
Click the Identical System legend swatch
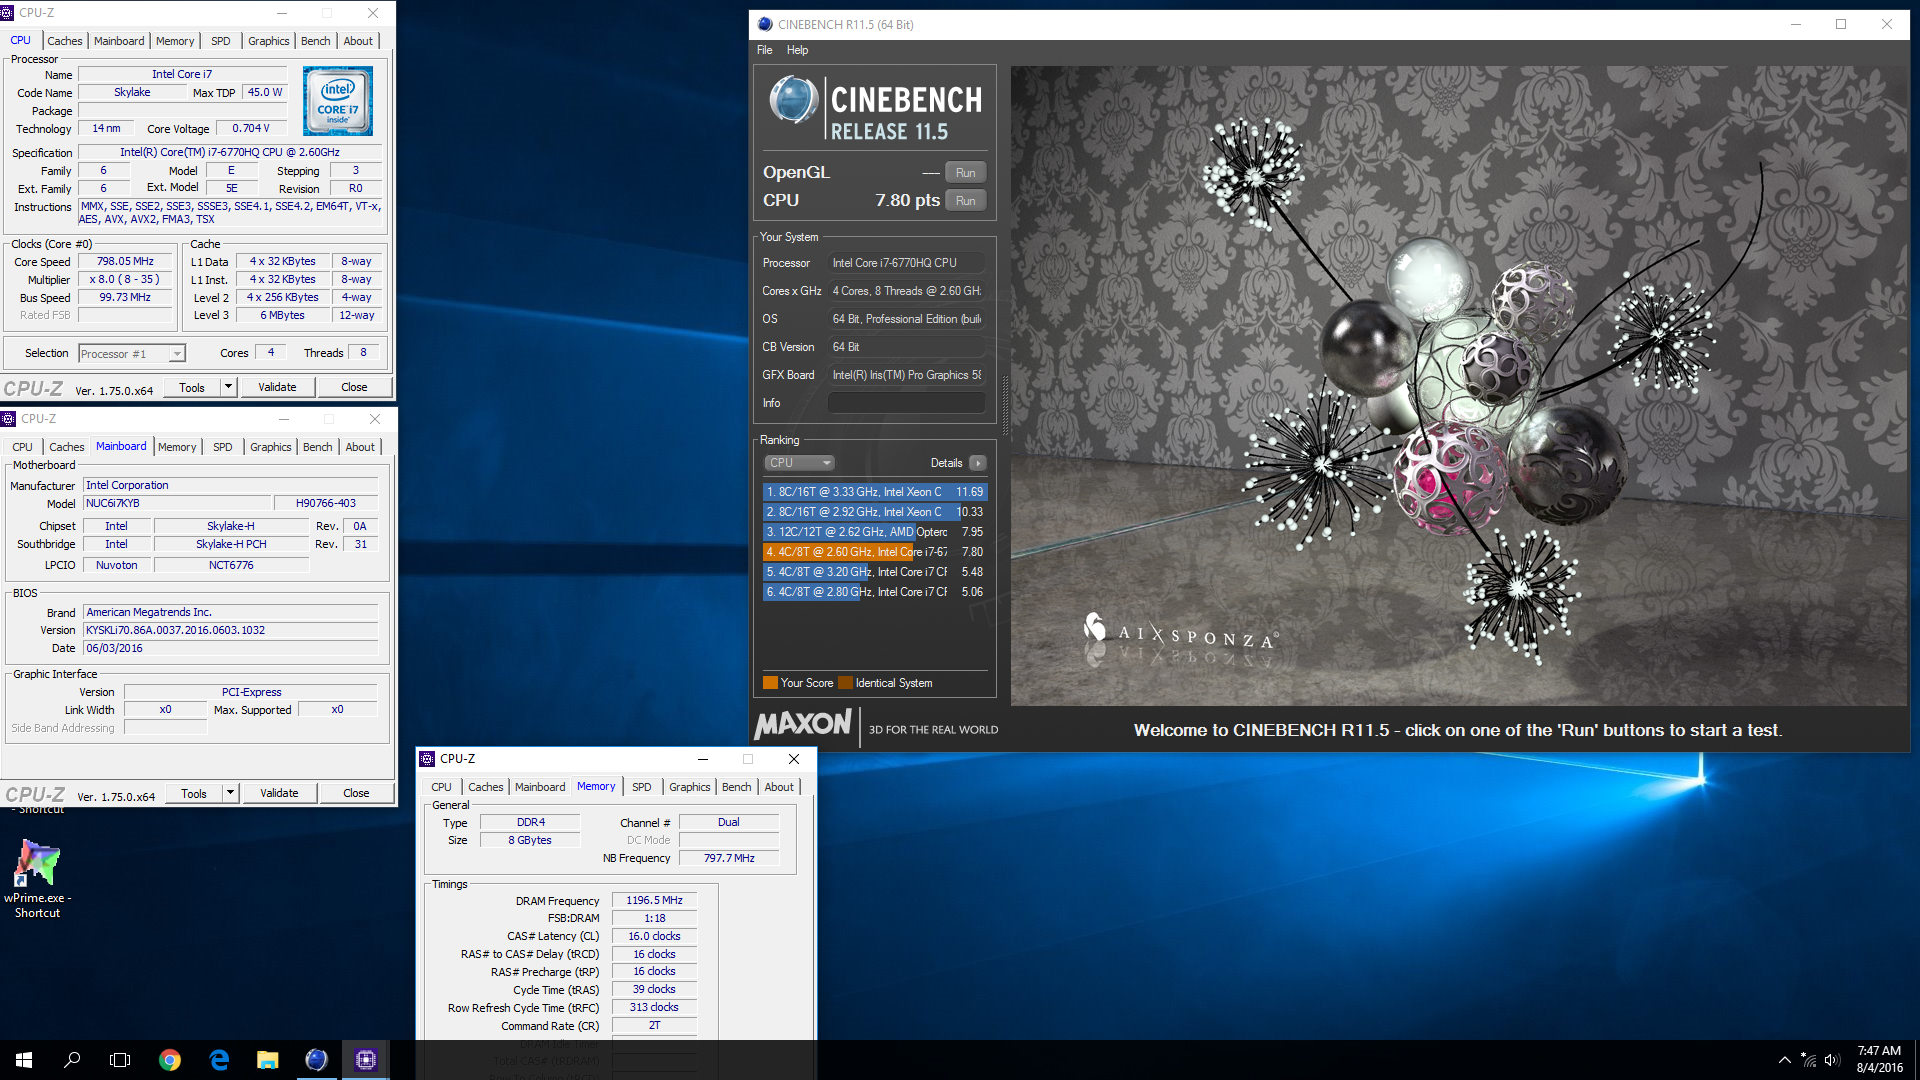coord(846,683)
